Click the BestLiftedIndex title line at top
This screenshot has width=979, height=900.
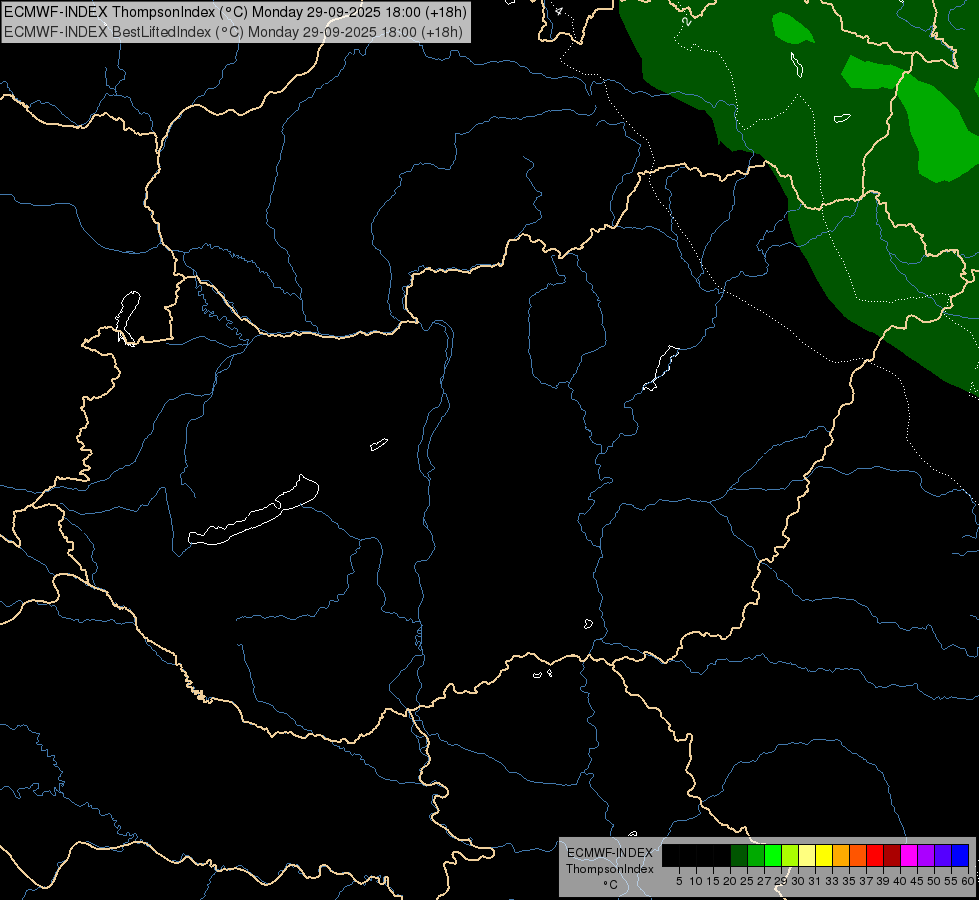[x=234, y=31]
